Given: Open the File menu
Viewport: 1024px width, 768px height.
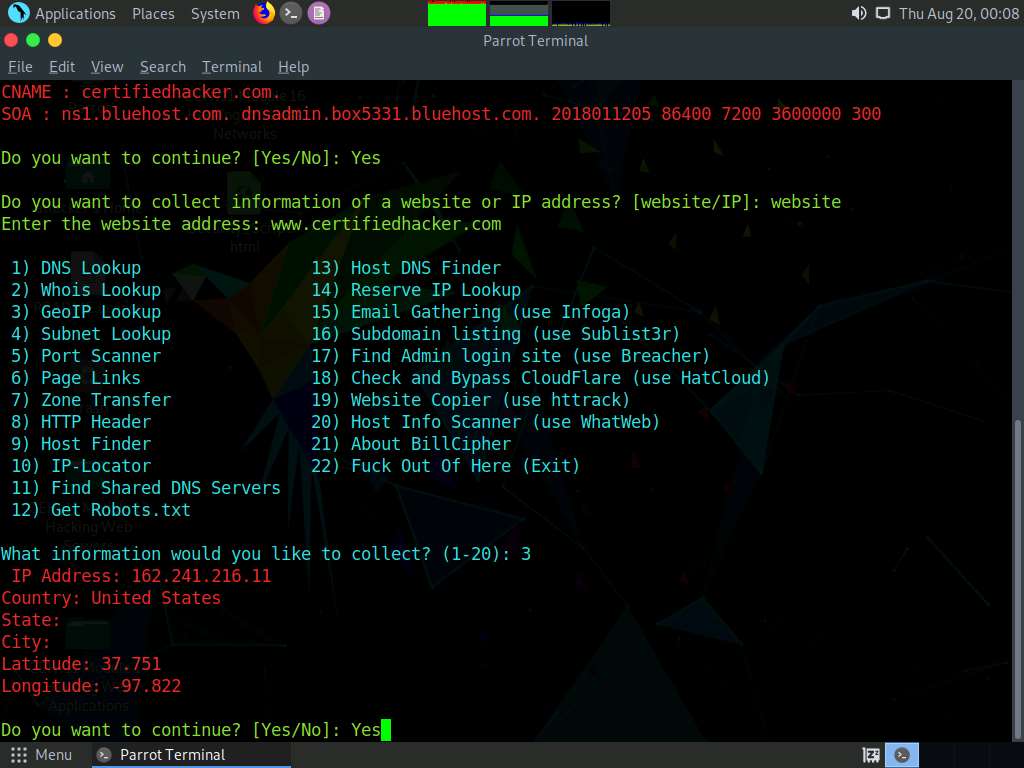Looking at the screenshot, I should [20, 67].
